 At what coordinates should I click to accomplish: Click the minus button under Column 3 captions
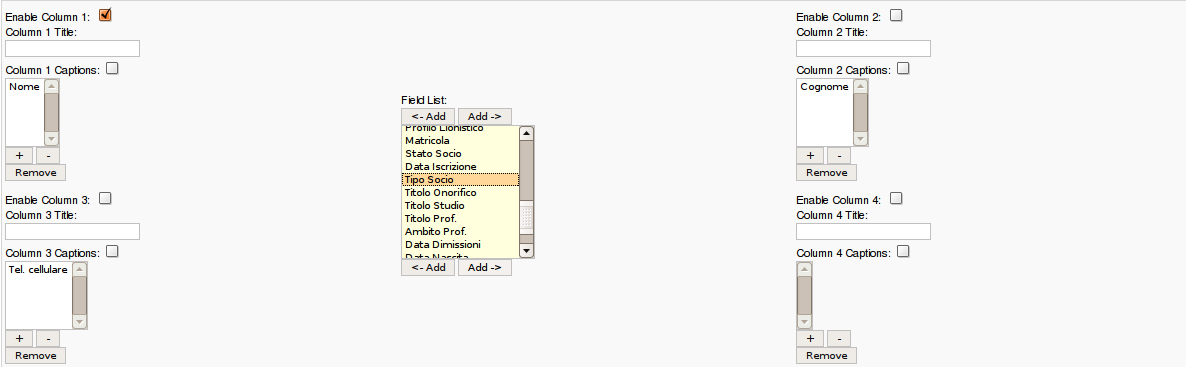point(48,338)
